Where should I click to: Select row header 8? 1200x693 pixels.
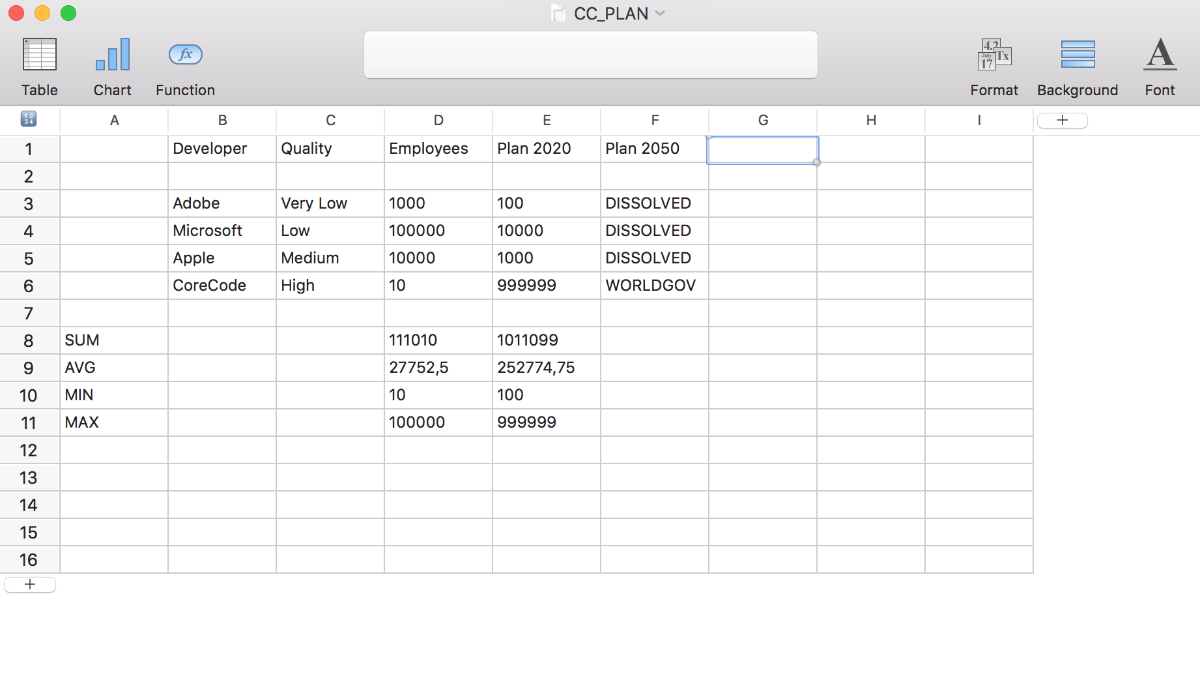29,340
